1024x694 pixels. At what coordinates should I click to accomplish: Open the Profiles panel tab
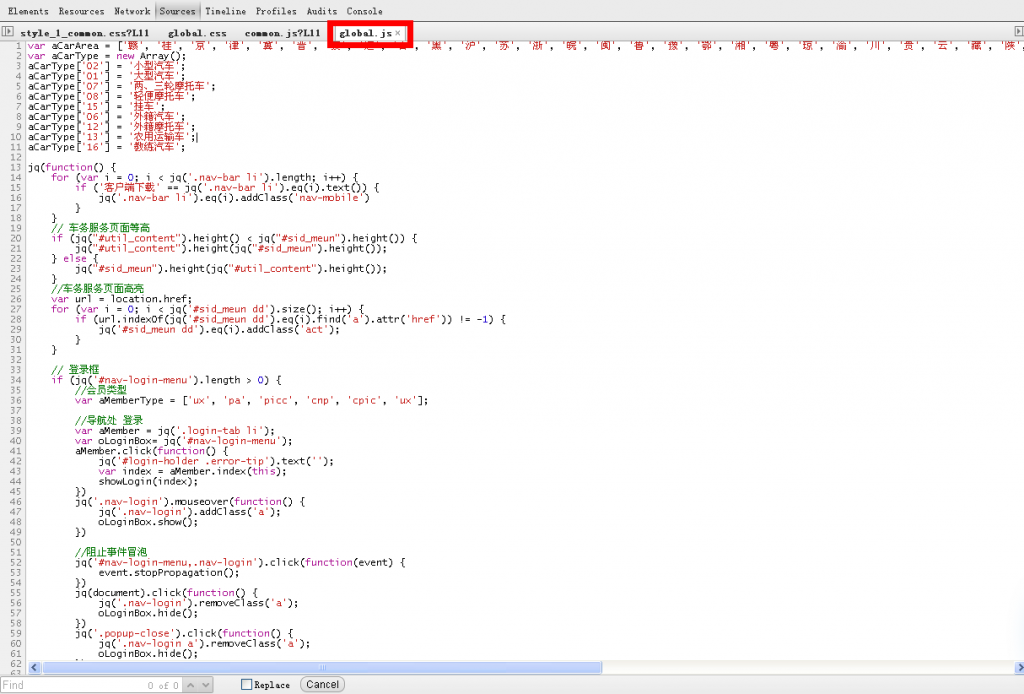point(276,11)
